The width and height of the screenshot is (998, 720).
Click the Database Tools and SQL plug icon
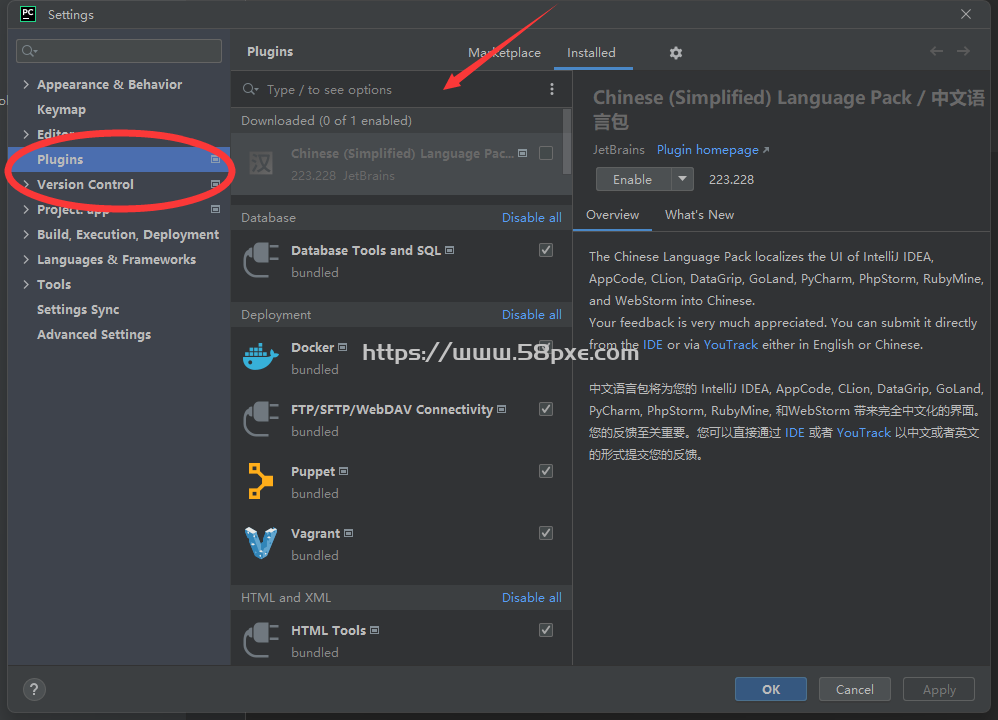click(261, 260)
